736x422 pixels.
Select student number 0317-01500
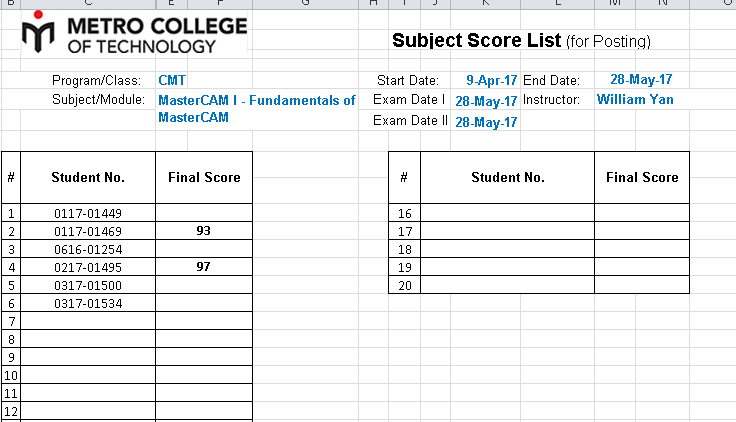pyautogui.click(x=88, y=285)
